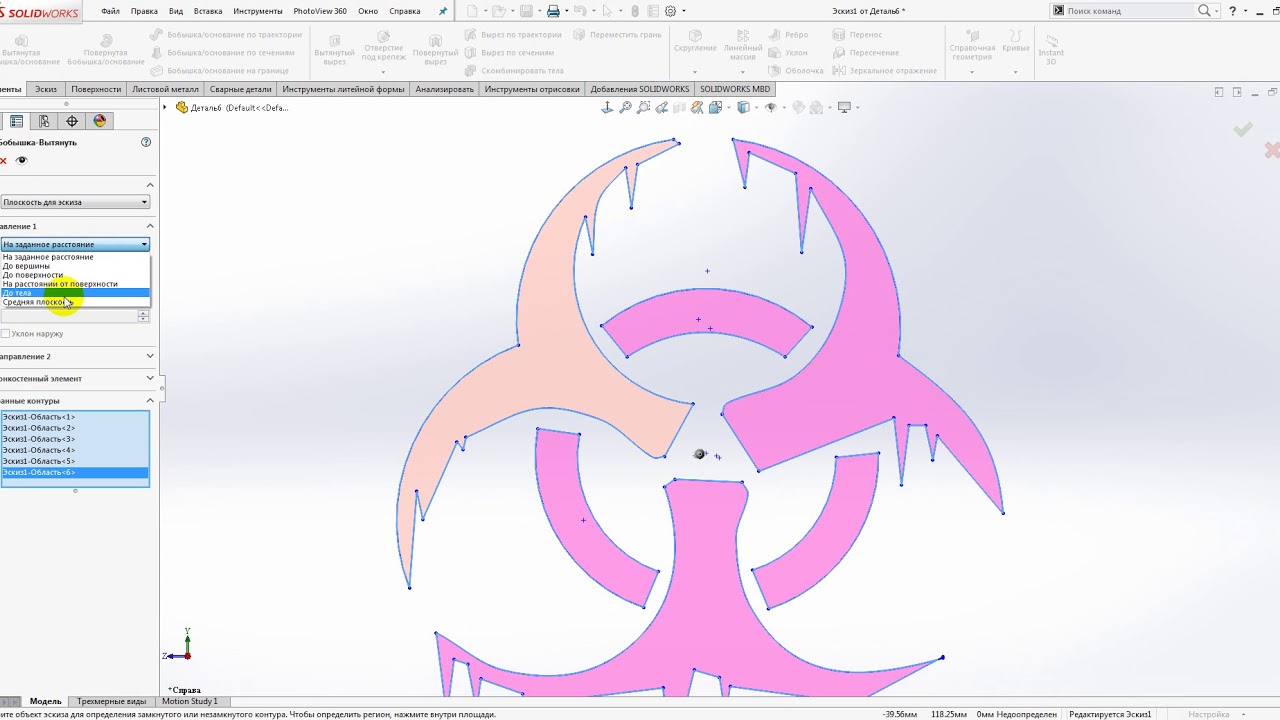This screenshot has height=720, width=1280.
Task: Click the Поиск команд search field
Action: 1130,11
